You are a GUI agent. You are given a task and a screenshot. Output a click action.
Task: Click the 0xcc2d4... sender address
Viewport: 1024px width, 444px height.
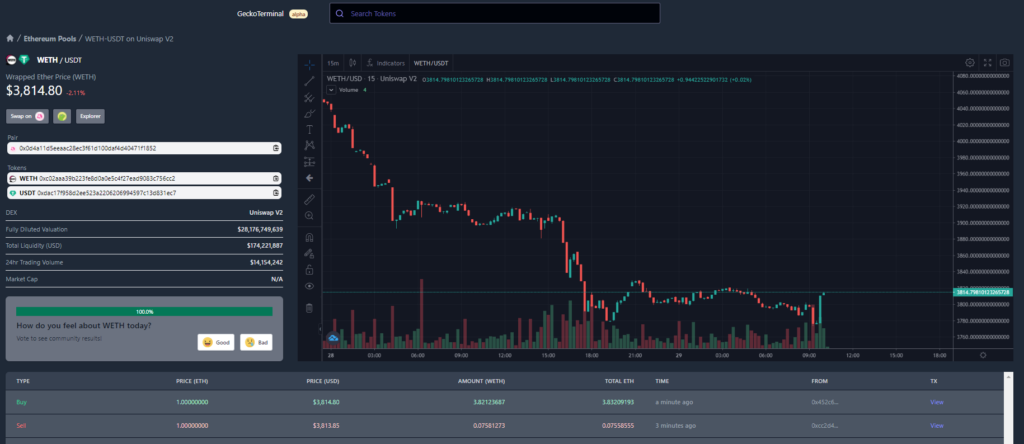click(824, 426)
